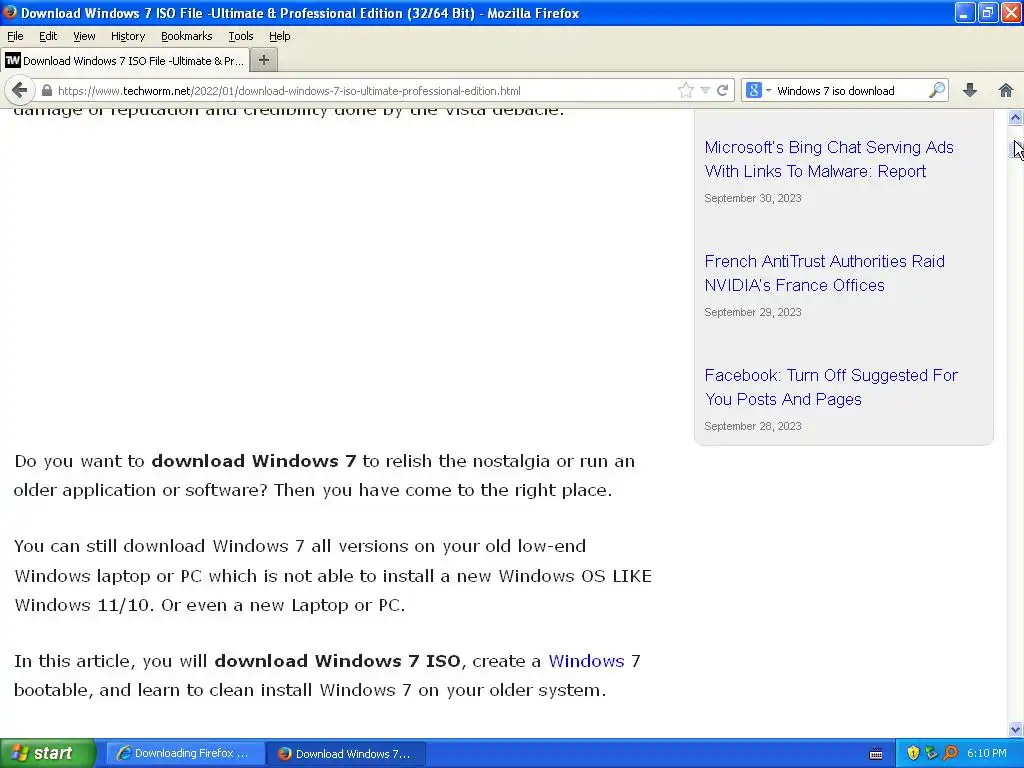The image size is (1024, 768).
Task: Click the vertical scrollbar thumb
Action: tap(1015, 150)
